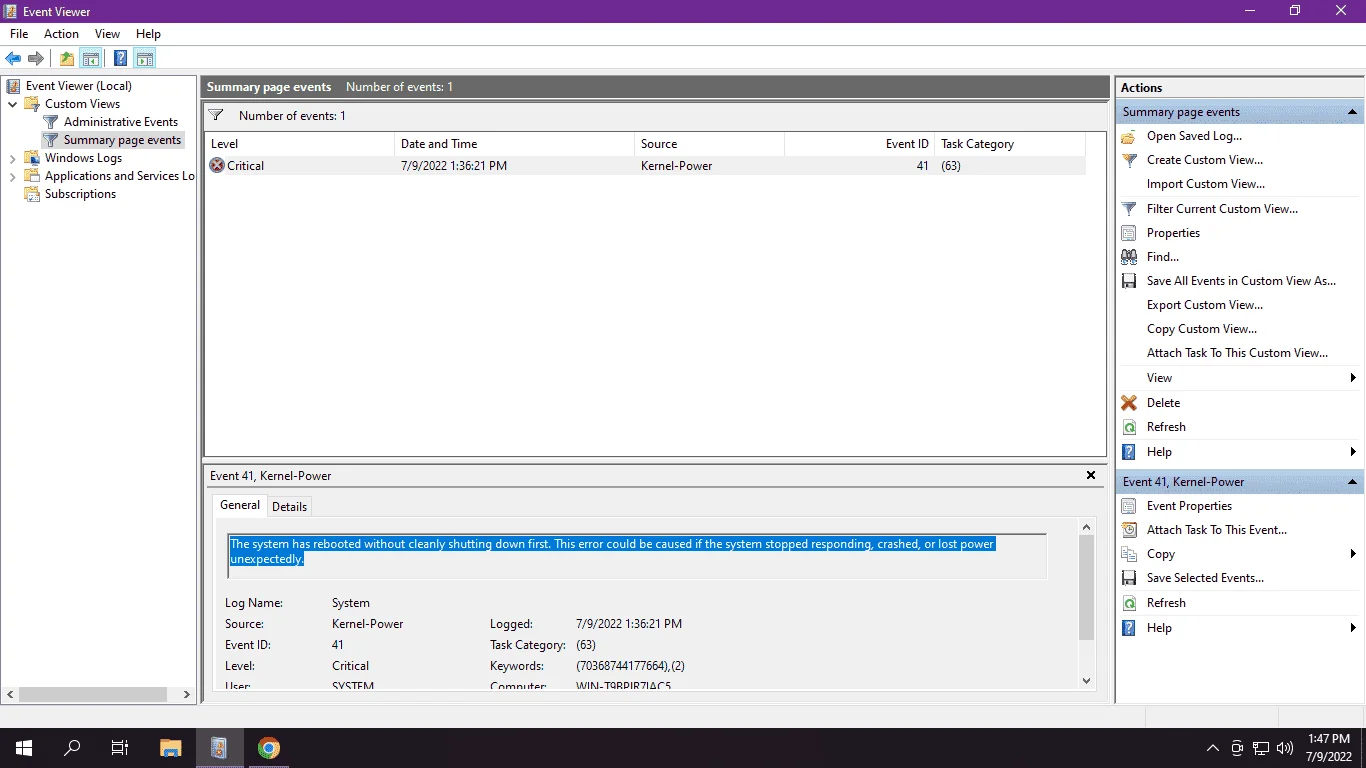1366x768 pixels.
Task: Click Save All Events in Custom View As
Action: coord(1241,281)
